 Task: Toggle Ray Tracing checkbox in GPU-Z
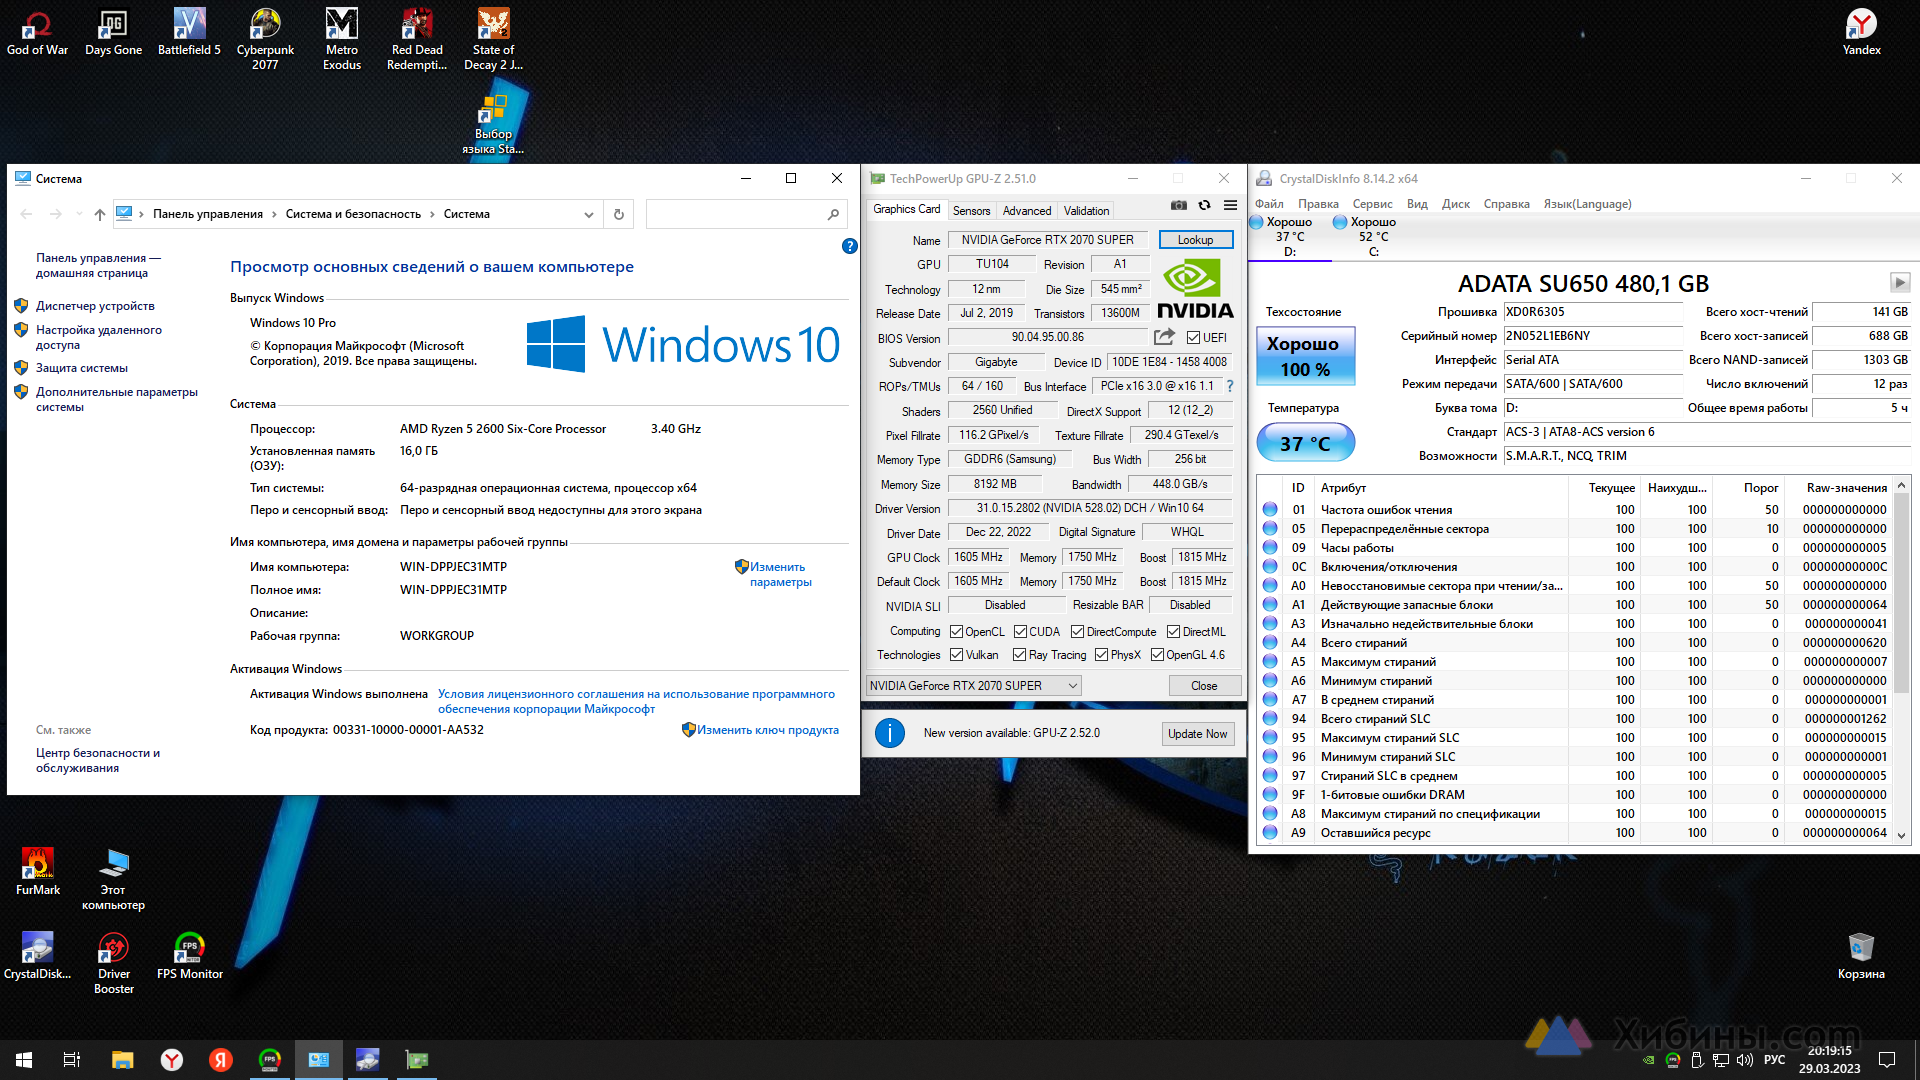point(1019,655)
